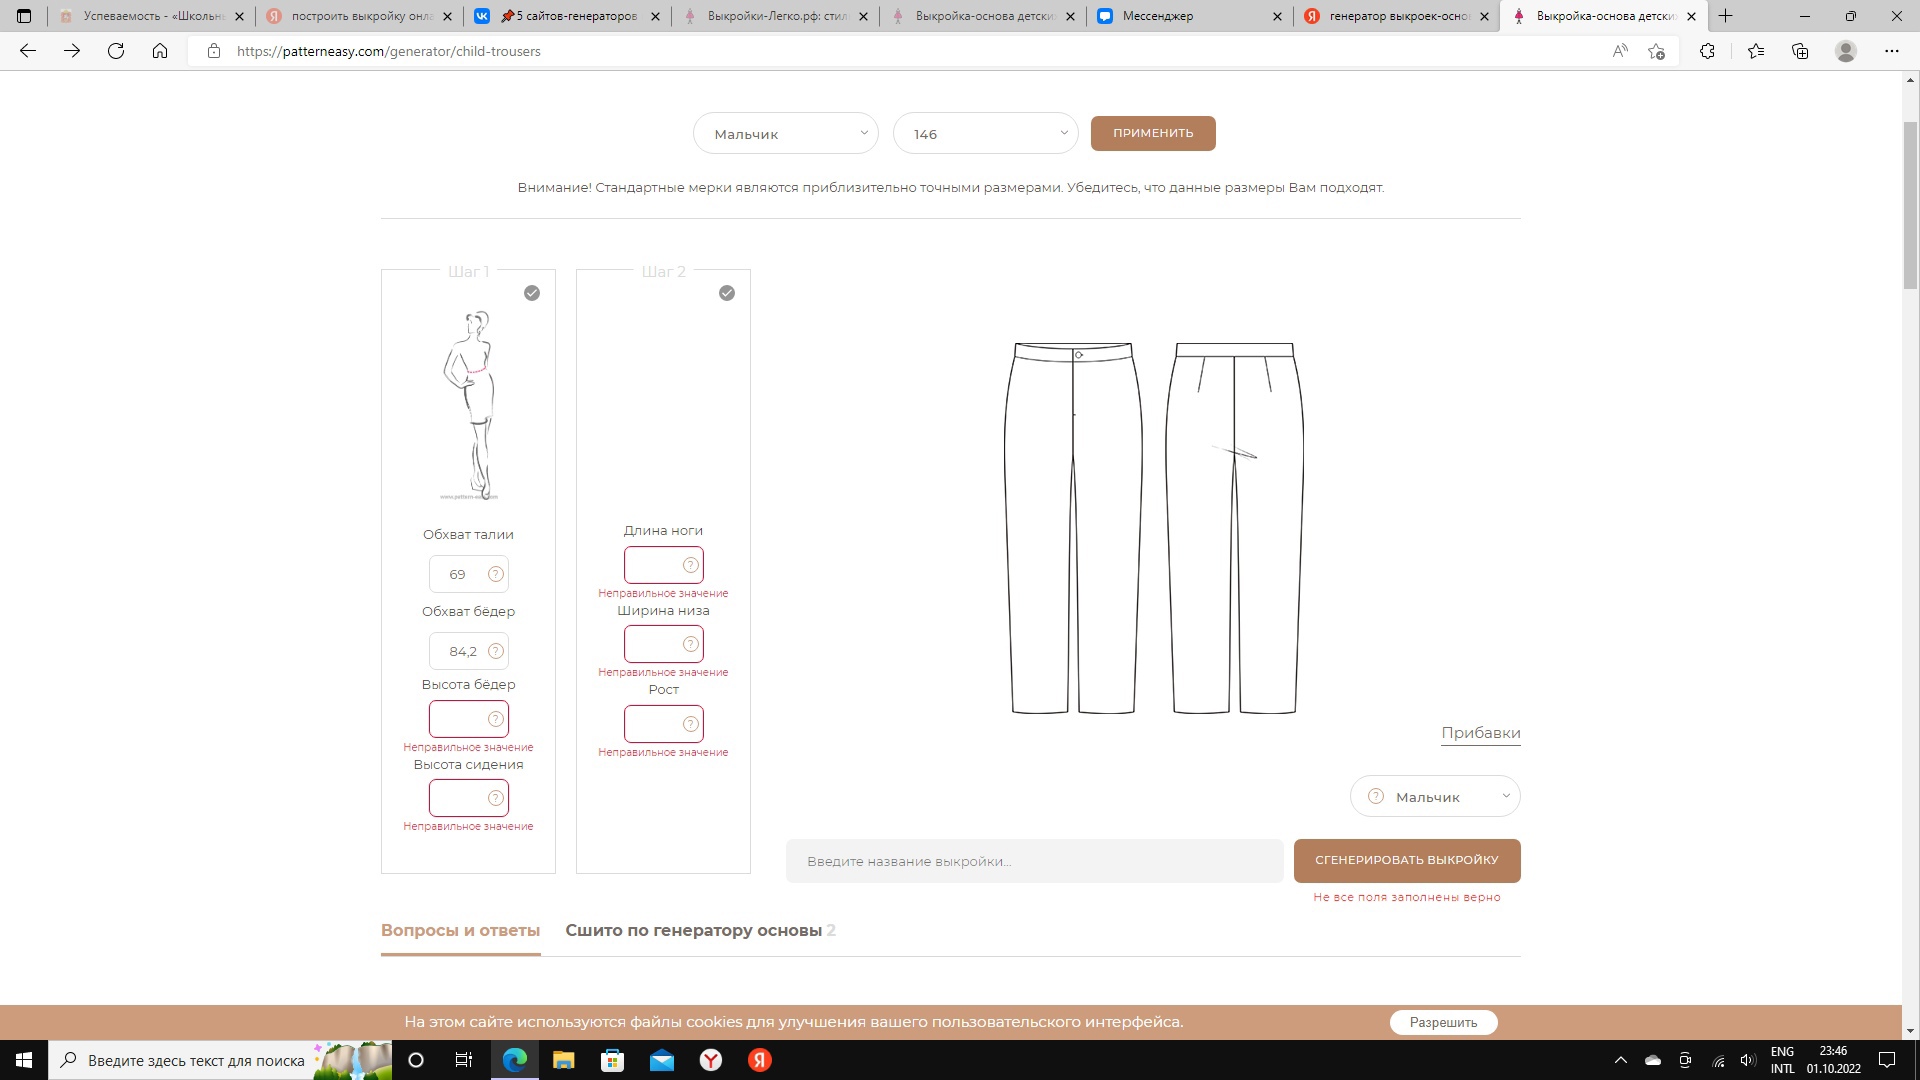Viewport: 1920px width, 1080px height.
Task: Click the page vertical scrollbar thumb
Action: pyautogui.click(x=1910, y=205)
